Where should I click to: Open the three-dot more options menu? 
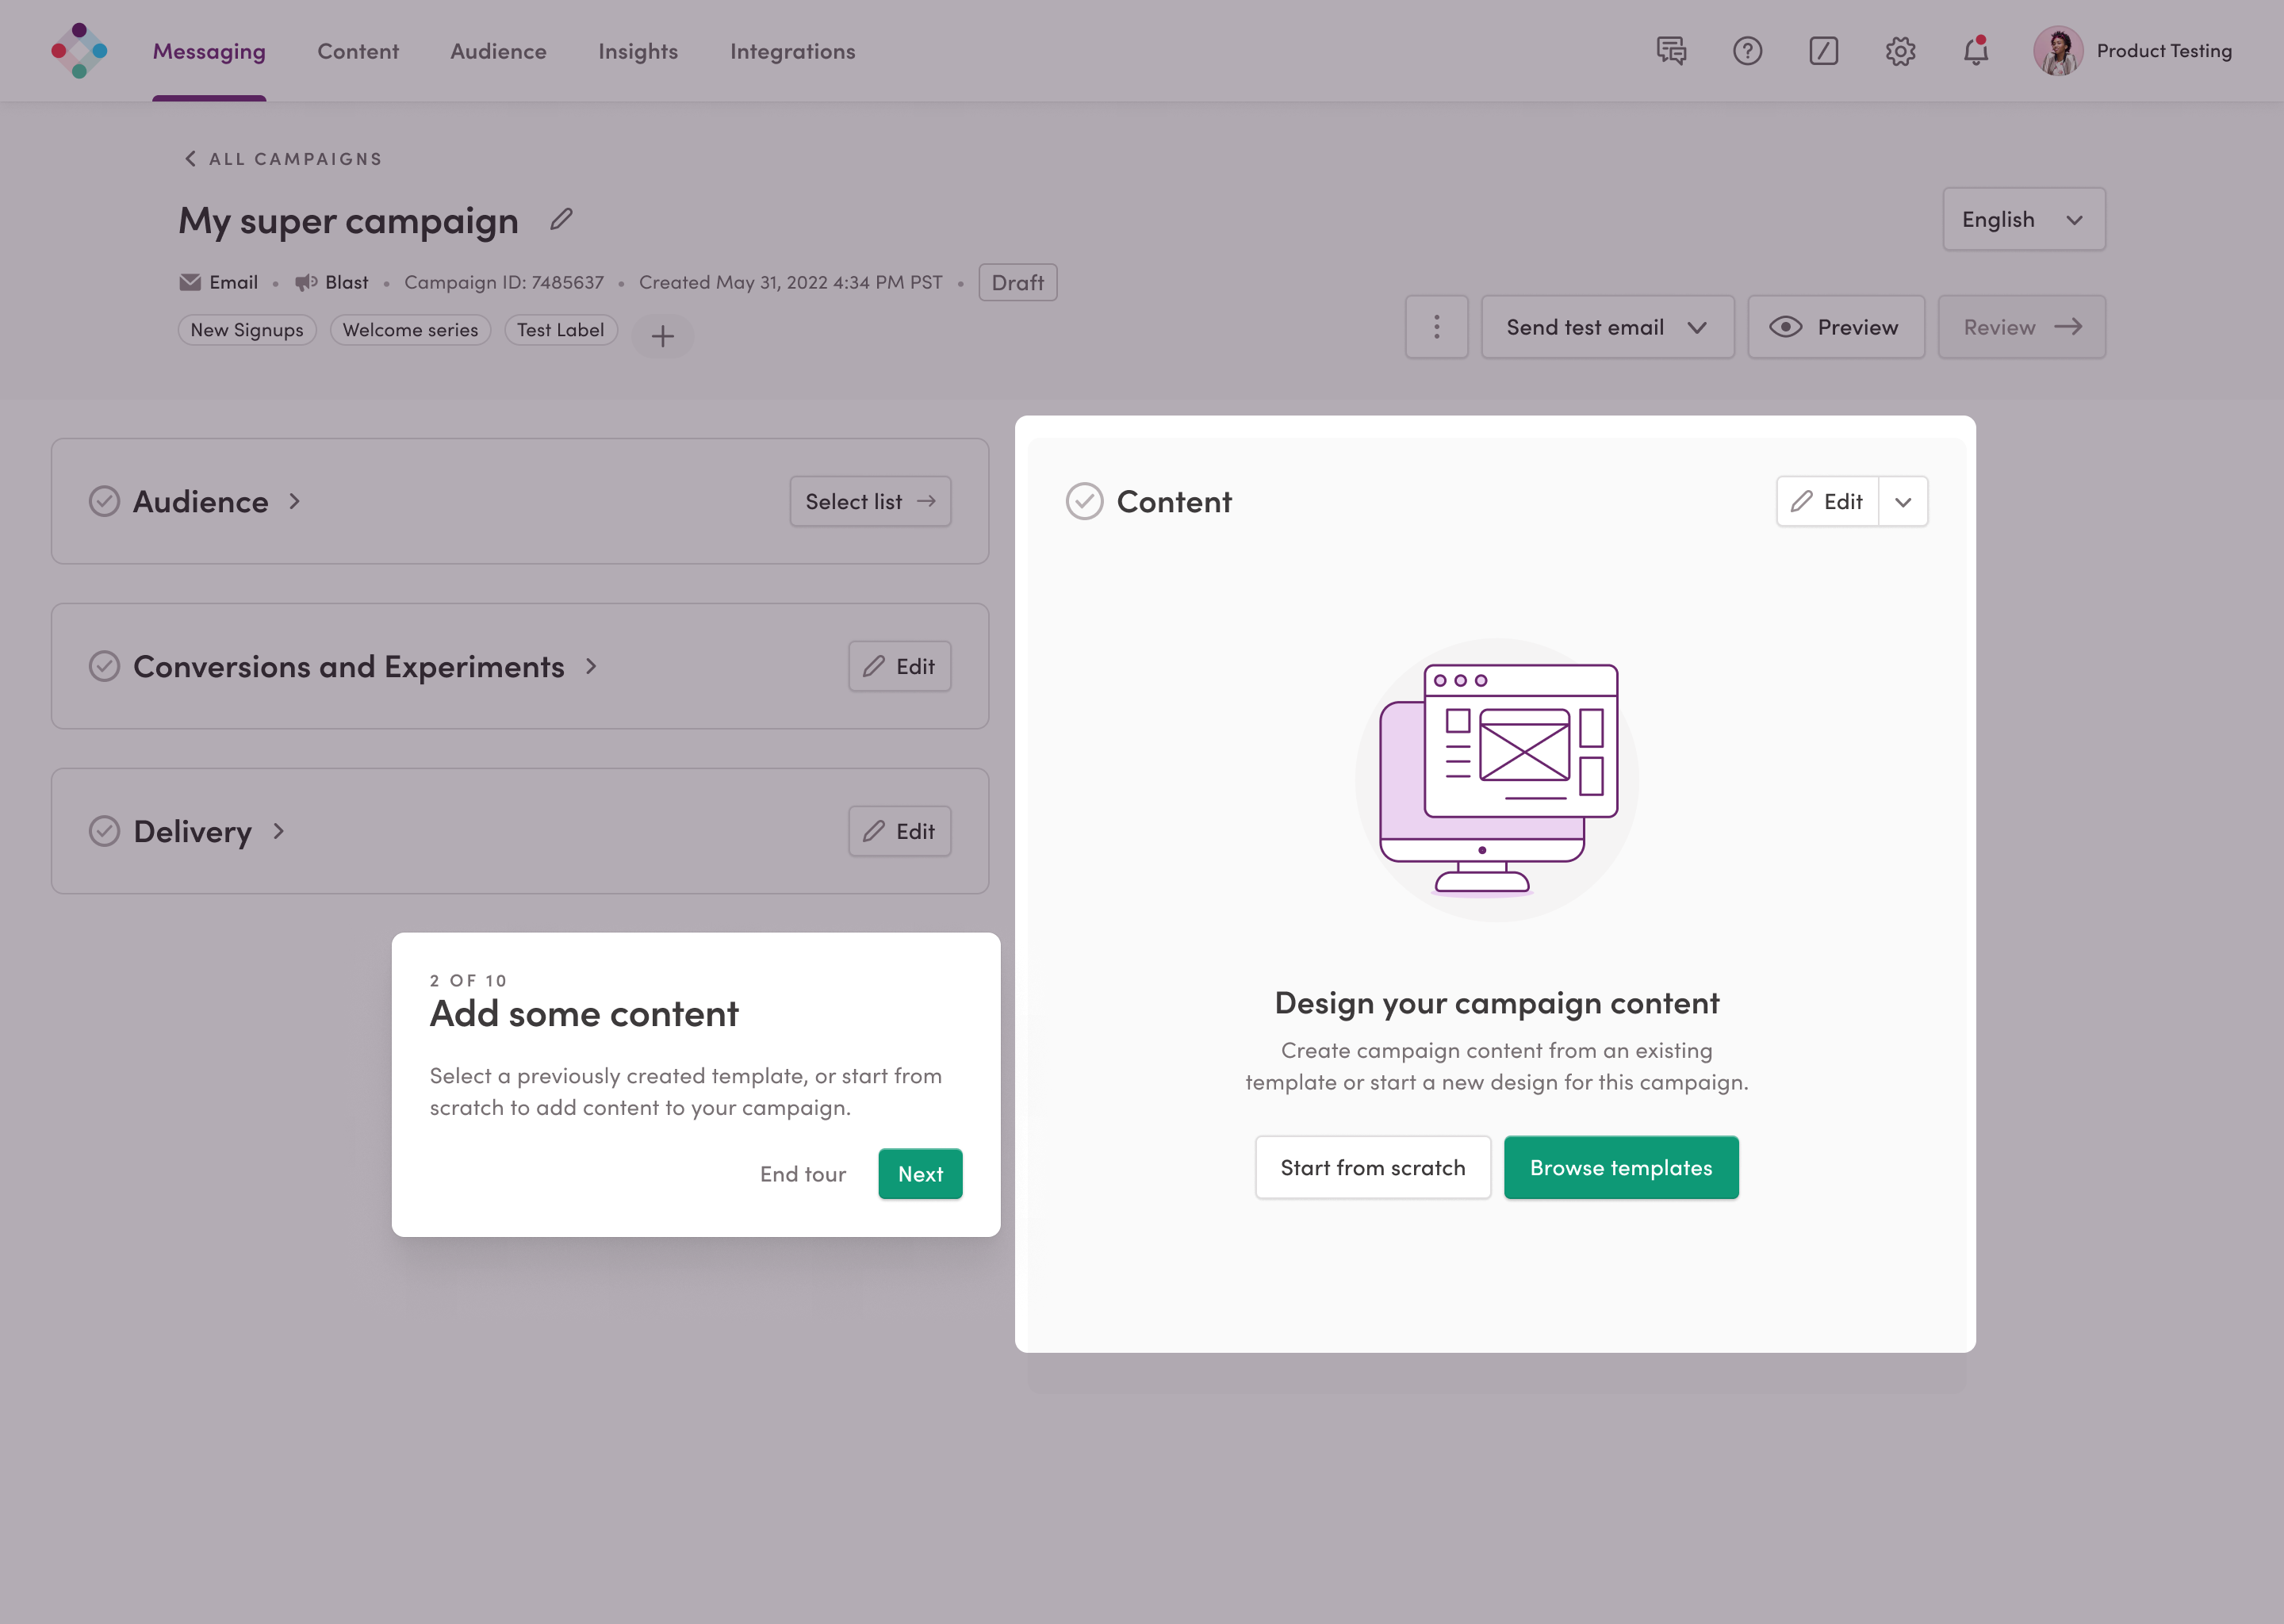(x=1436, y=327)
